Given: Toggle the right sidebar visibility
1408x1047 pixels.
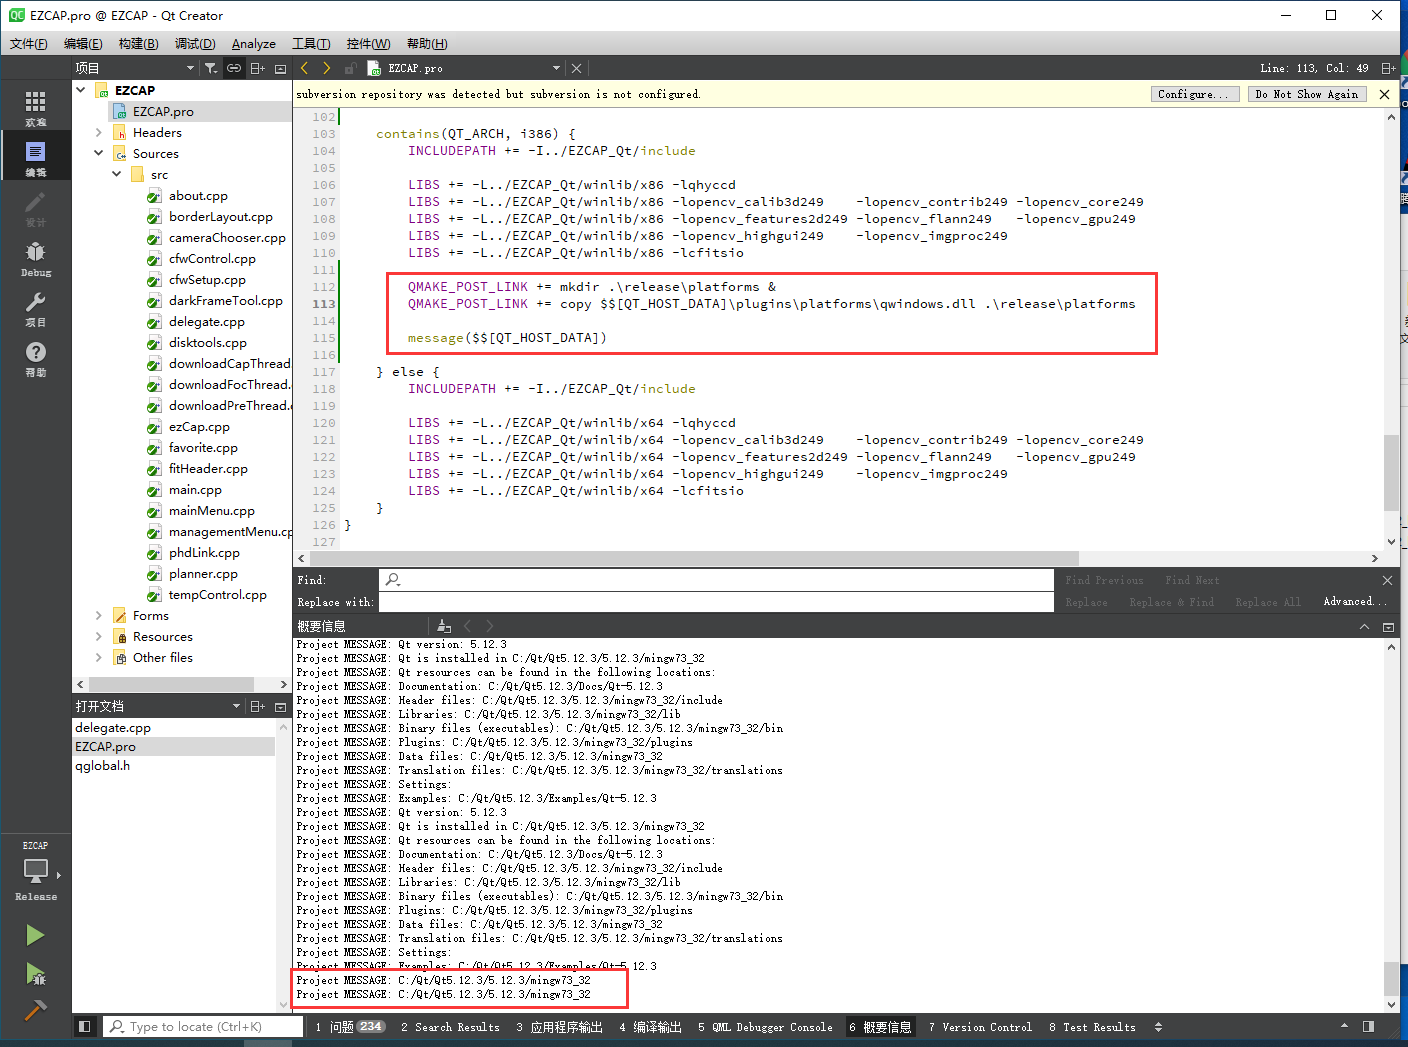Looking at the screenshot, I should tap(1368, 1026).
